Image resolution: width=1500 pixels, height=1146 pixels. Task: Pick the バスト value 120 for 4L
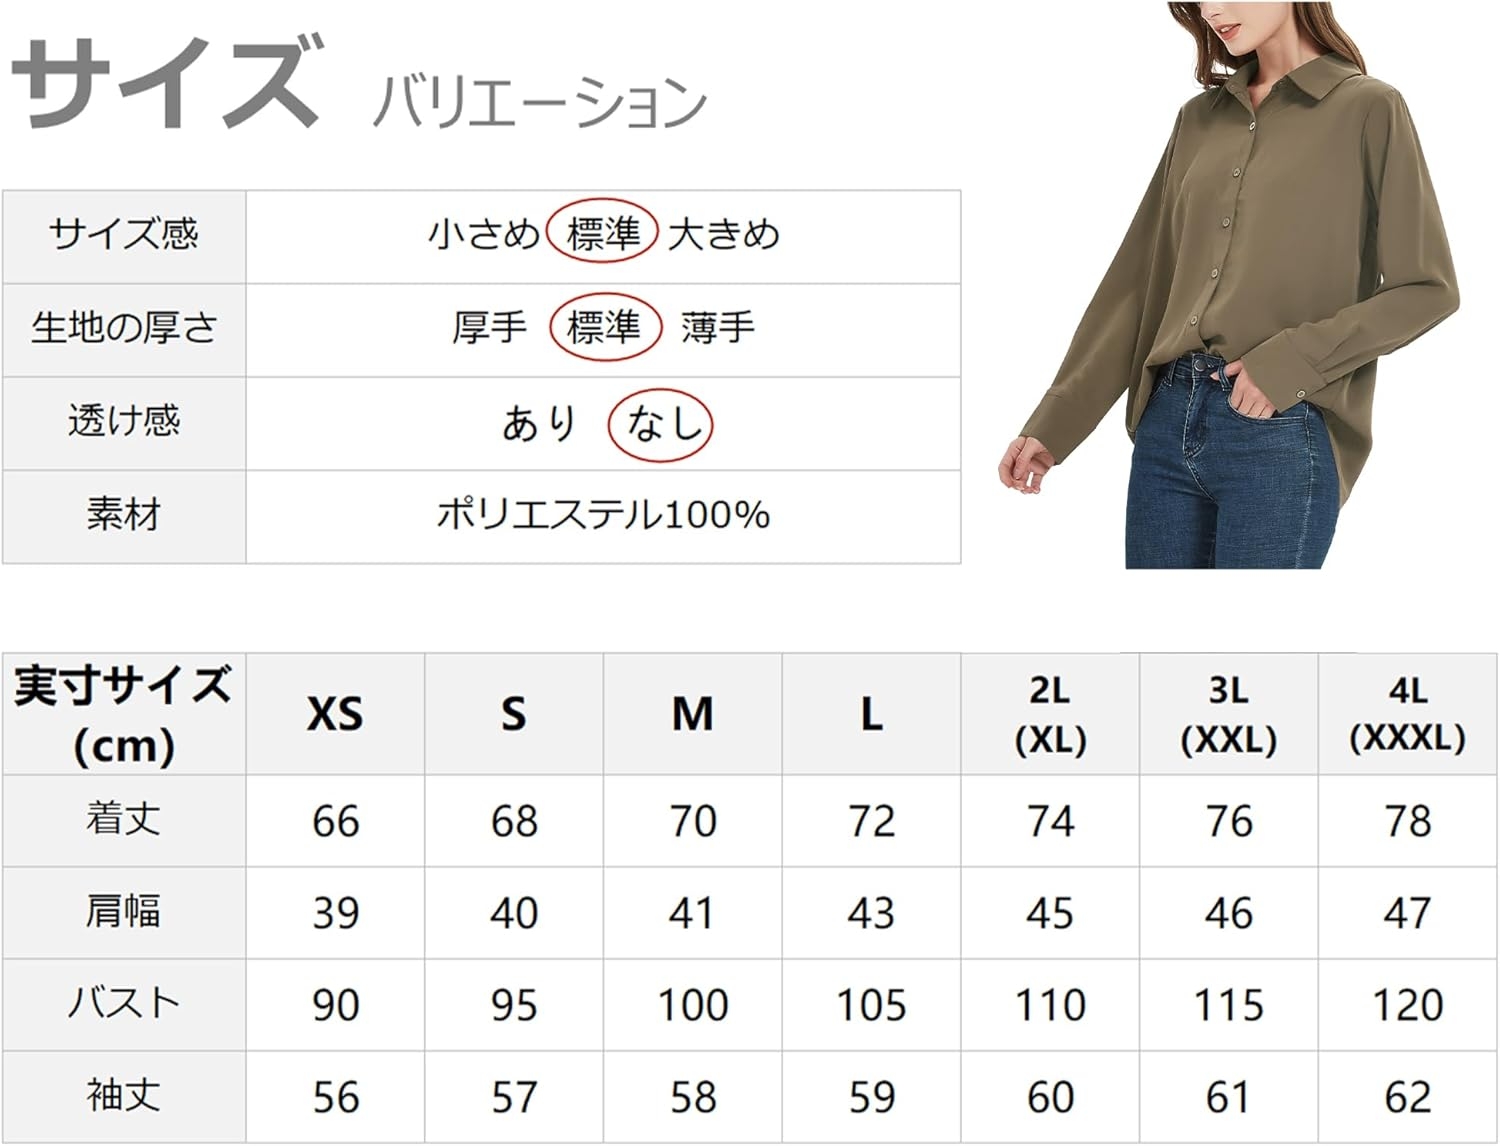(x=1408, y=1006)
